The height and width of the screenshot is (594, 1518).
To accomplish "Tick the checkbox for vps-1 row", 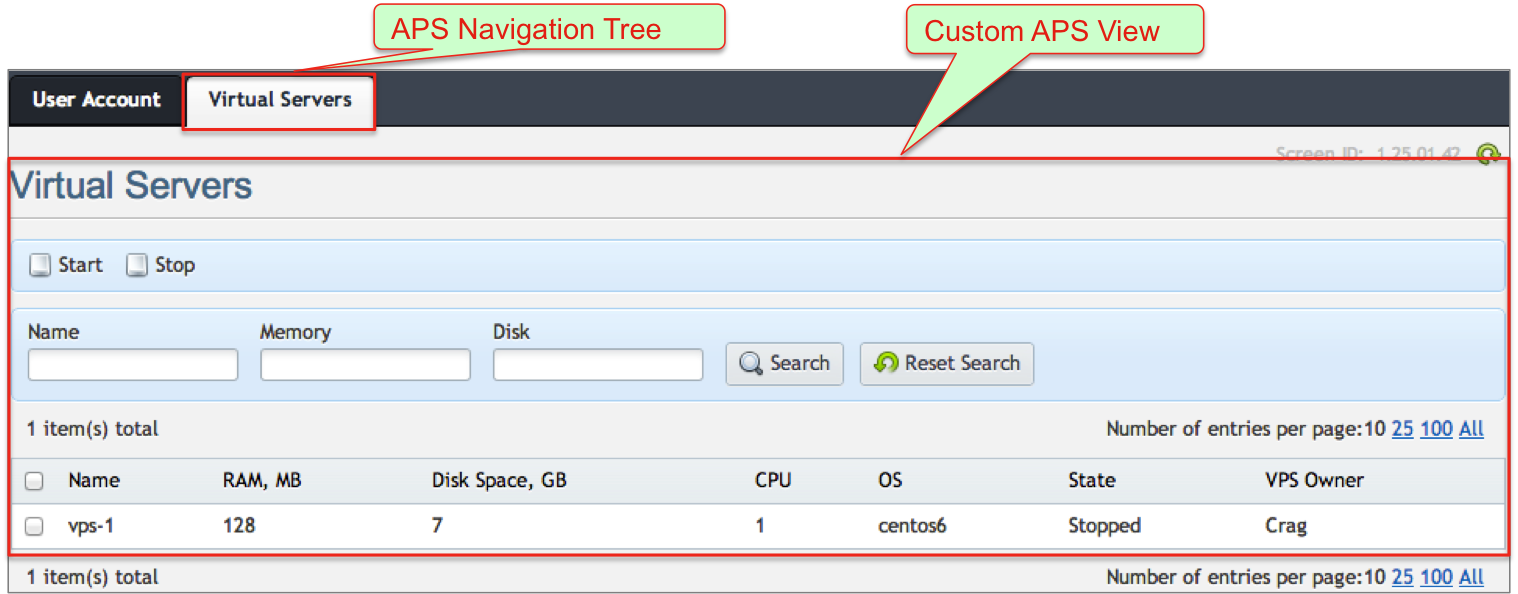I will click(x=34, y=526).
